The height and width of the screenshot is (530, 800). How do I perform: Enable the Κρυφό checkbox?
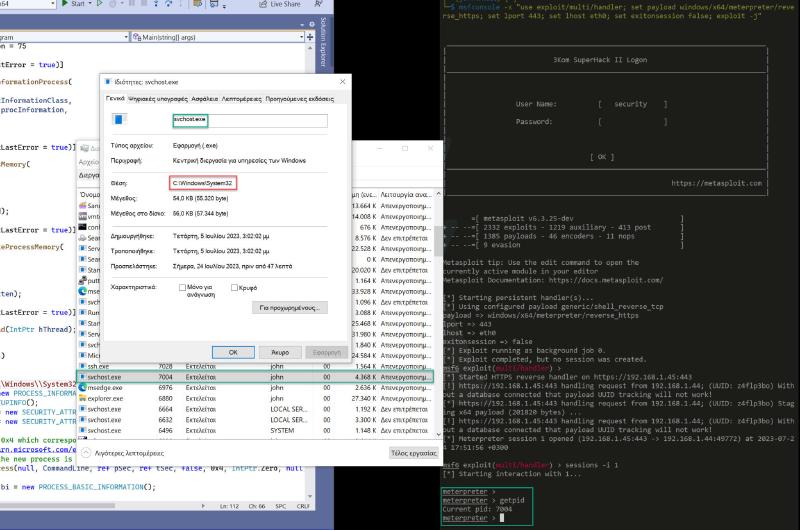pos(234,288)
